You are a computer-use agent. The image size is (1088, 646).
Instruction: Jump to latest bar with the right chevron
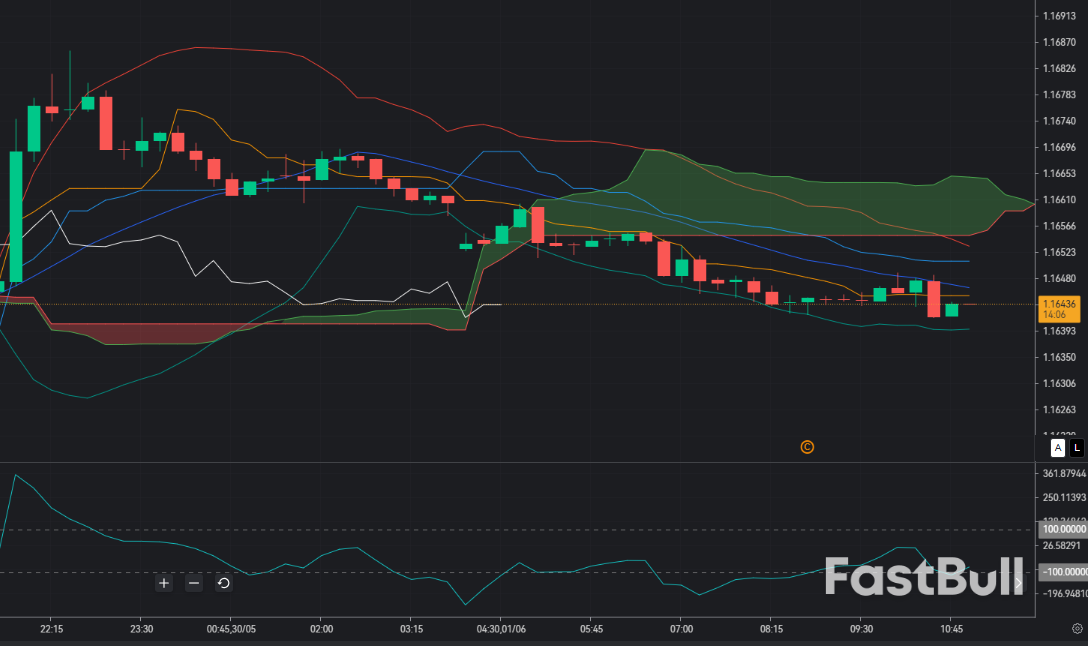1019,583
